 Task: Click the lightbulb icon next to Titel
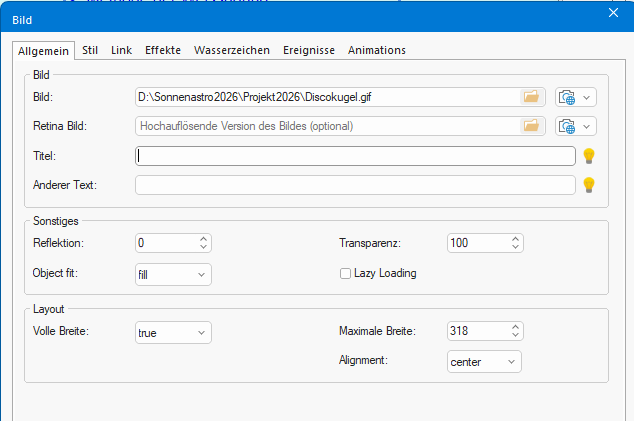590,156
